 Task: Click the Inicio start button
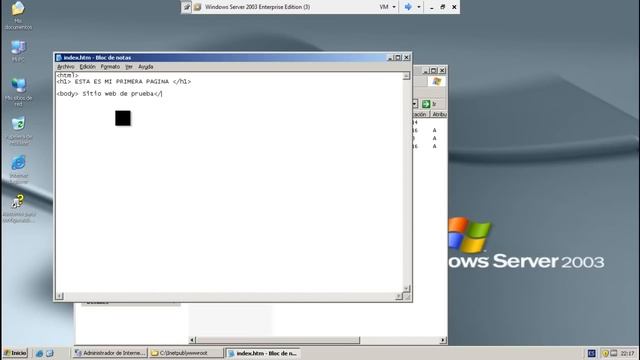16,353
